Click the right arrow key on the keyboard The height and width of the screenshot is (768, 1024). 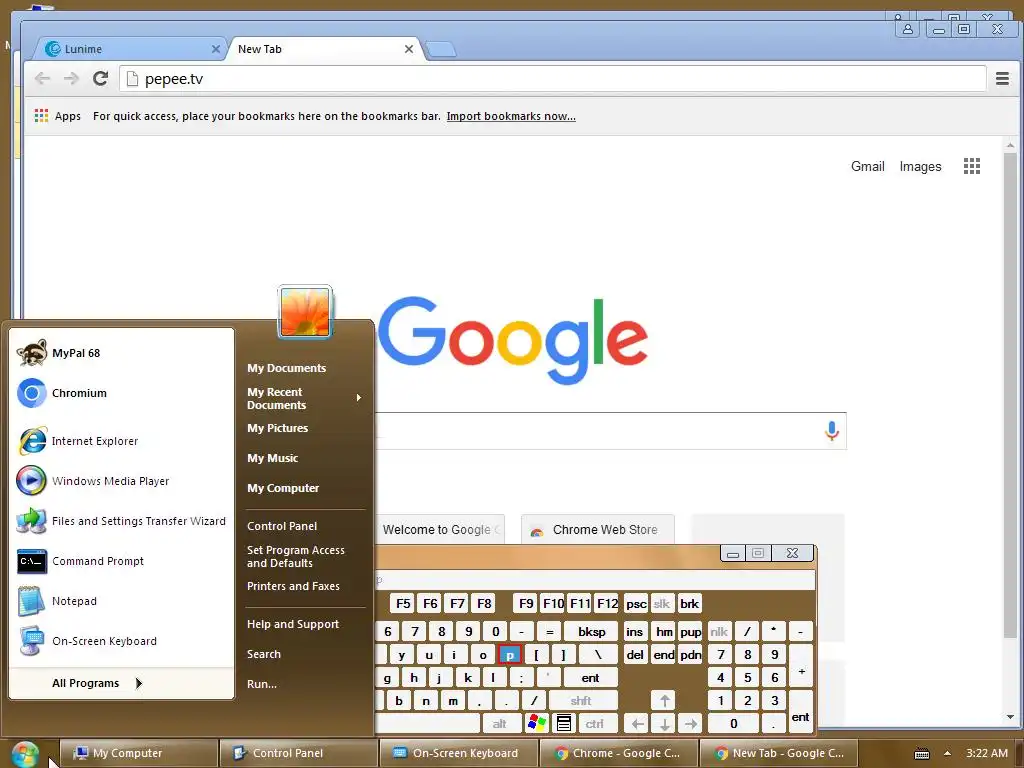click(691, 723)
